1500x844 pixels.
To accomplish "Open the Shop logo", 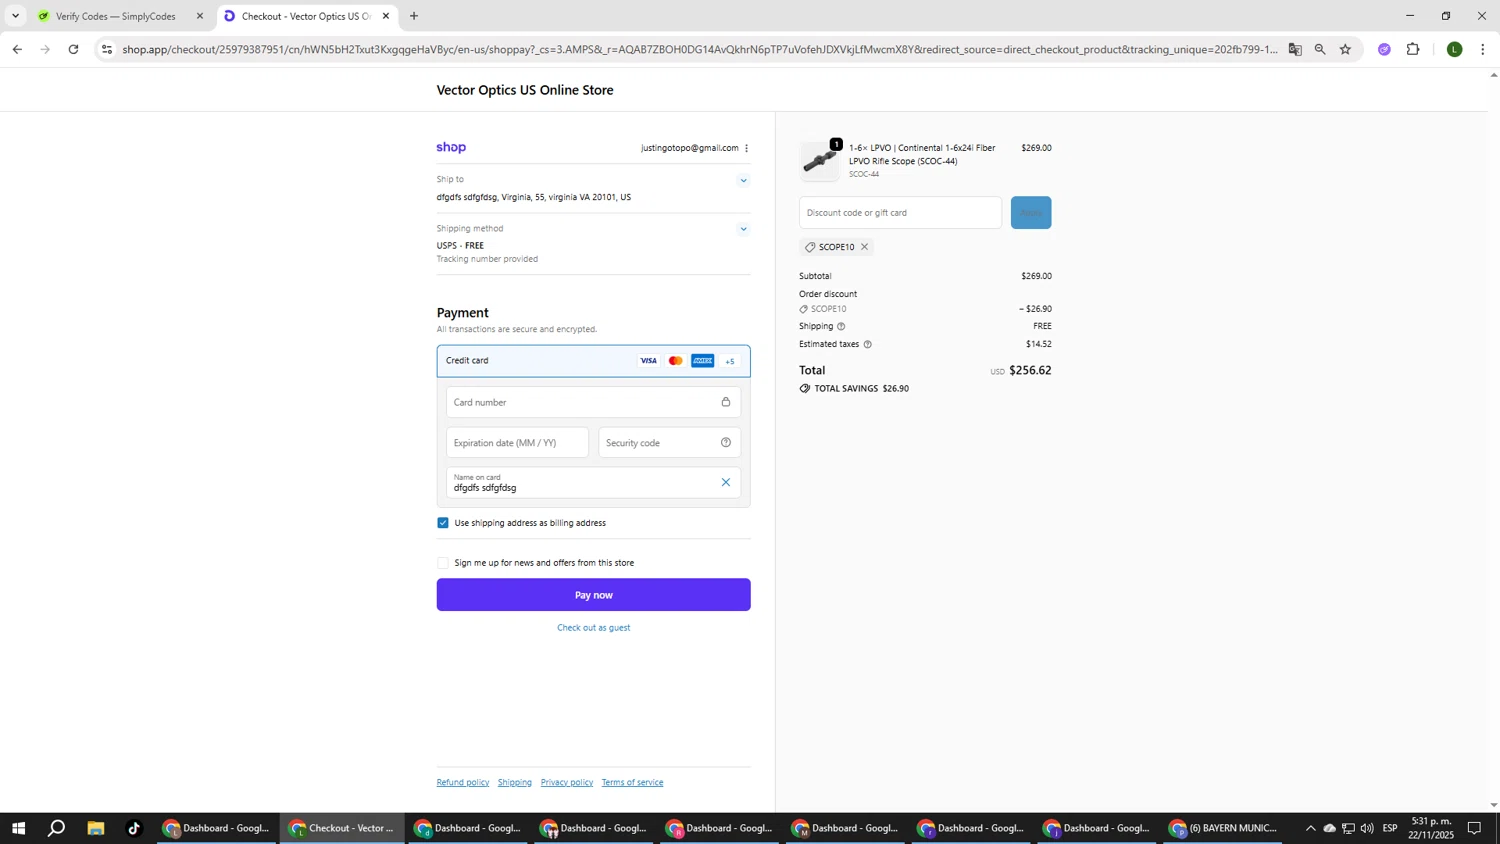I will pos(451,147).
